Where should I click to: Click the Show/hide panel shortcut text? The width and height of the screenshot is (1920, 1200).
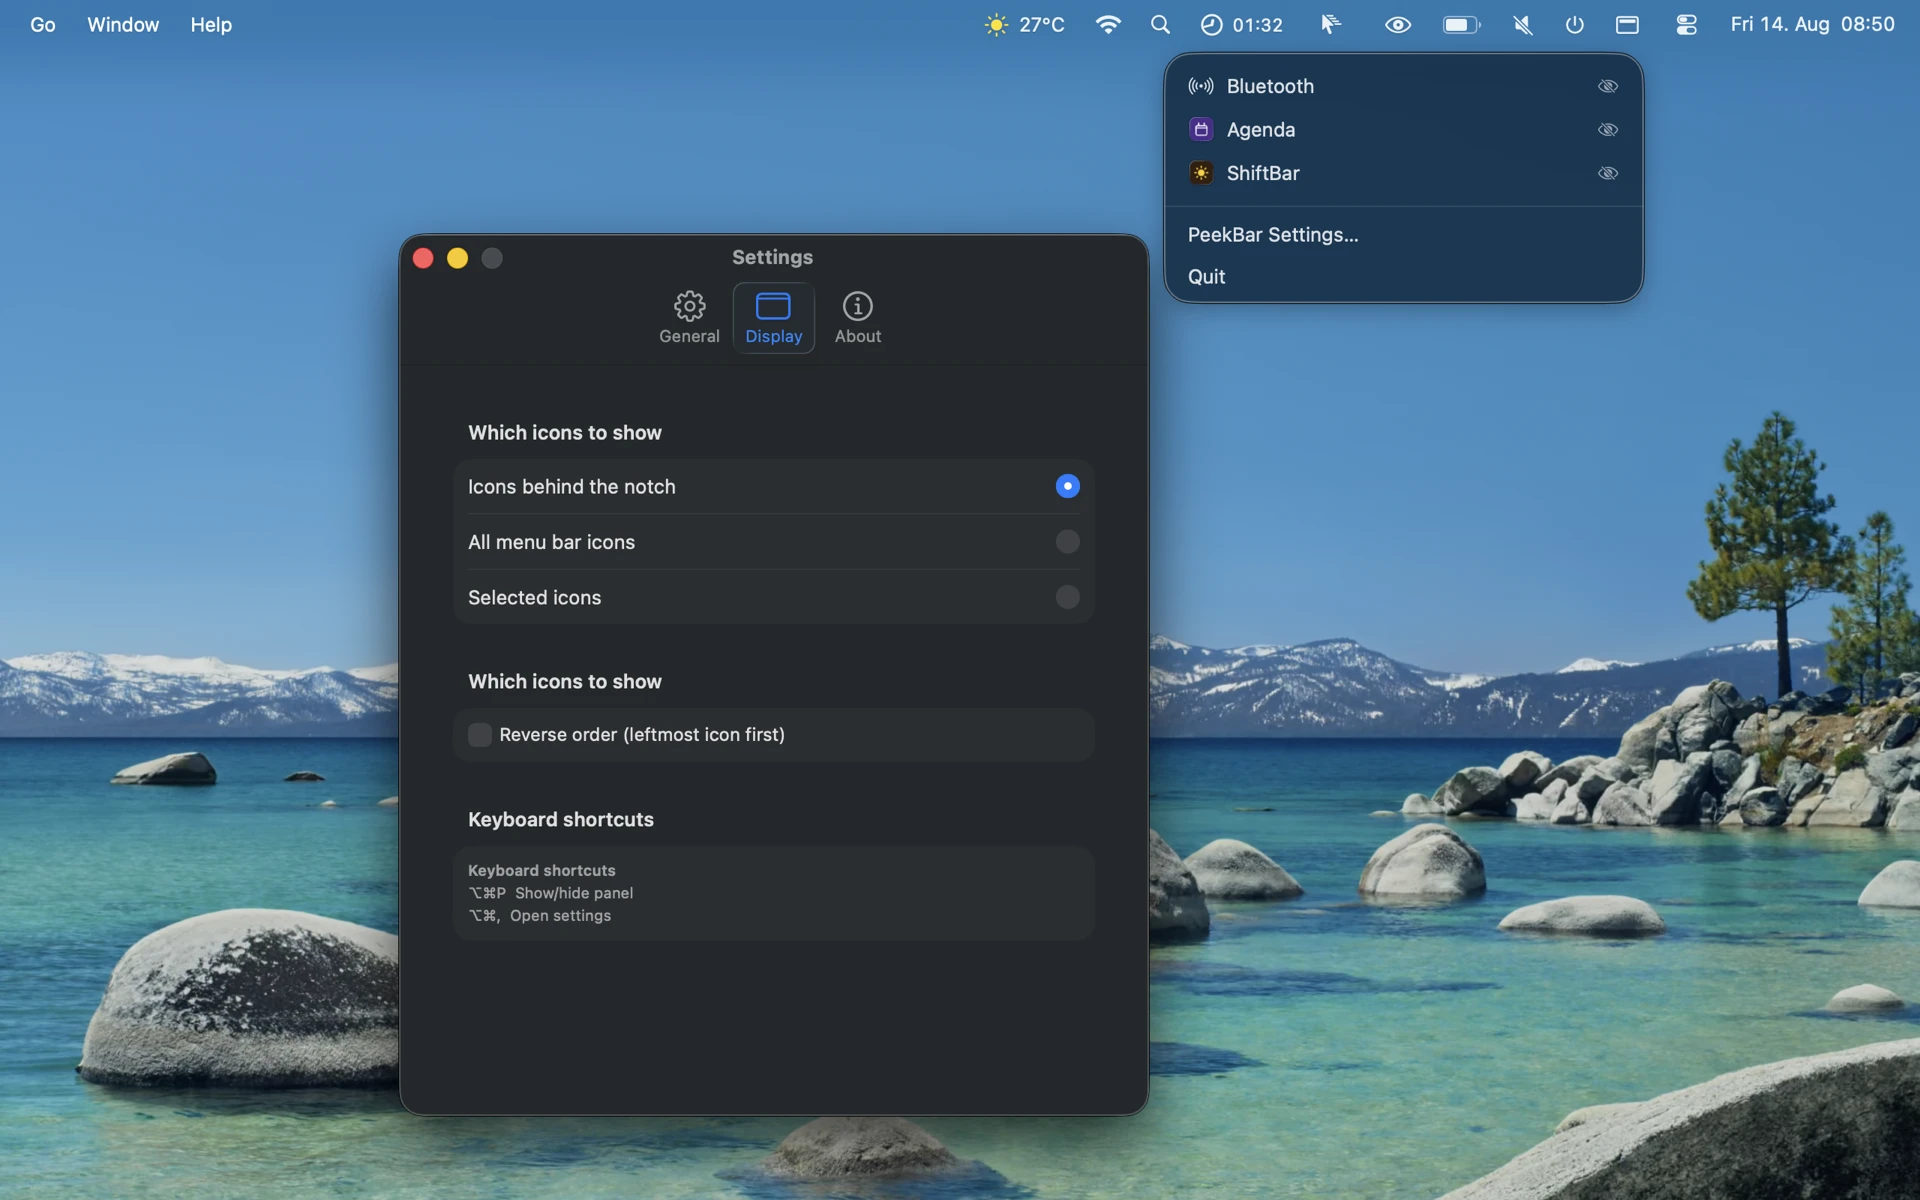574,893
